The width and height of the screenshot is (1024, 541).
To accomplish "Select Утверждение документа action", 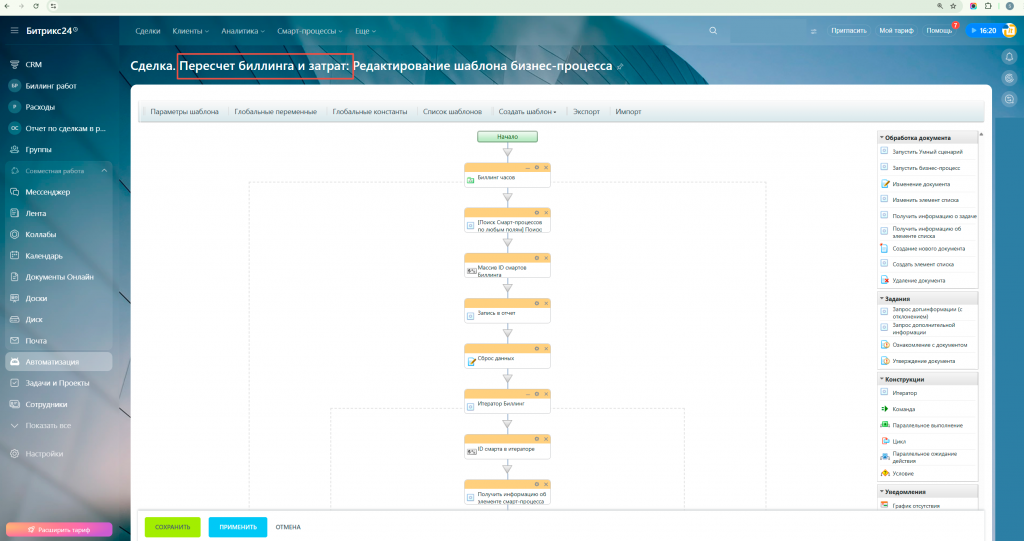I will click(x=923, y=361).
